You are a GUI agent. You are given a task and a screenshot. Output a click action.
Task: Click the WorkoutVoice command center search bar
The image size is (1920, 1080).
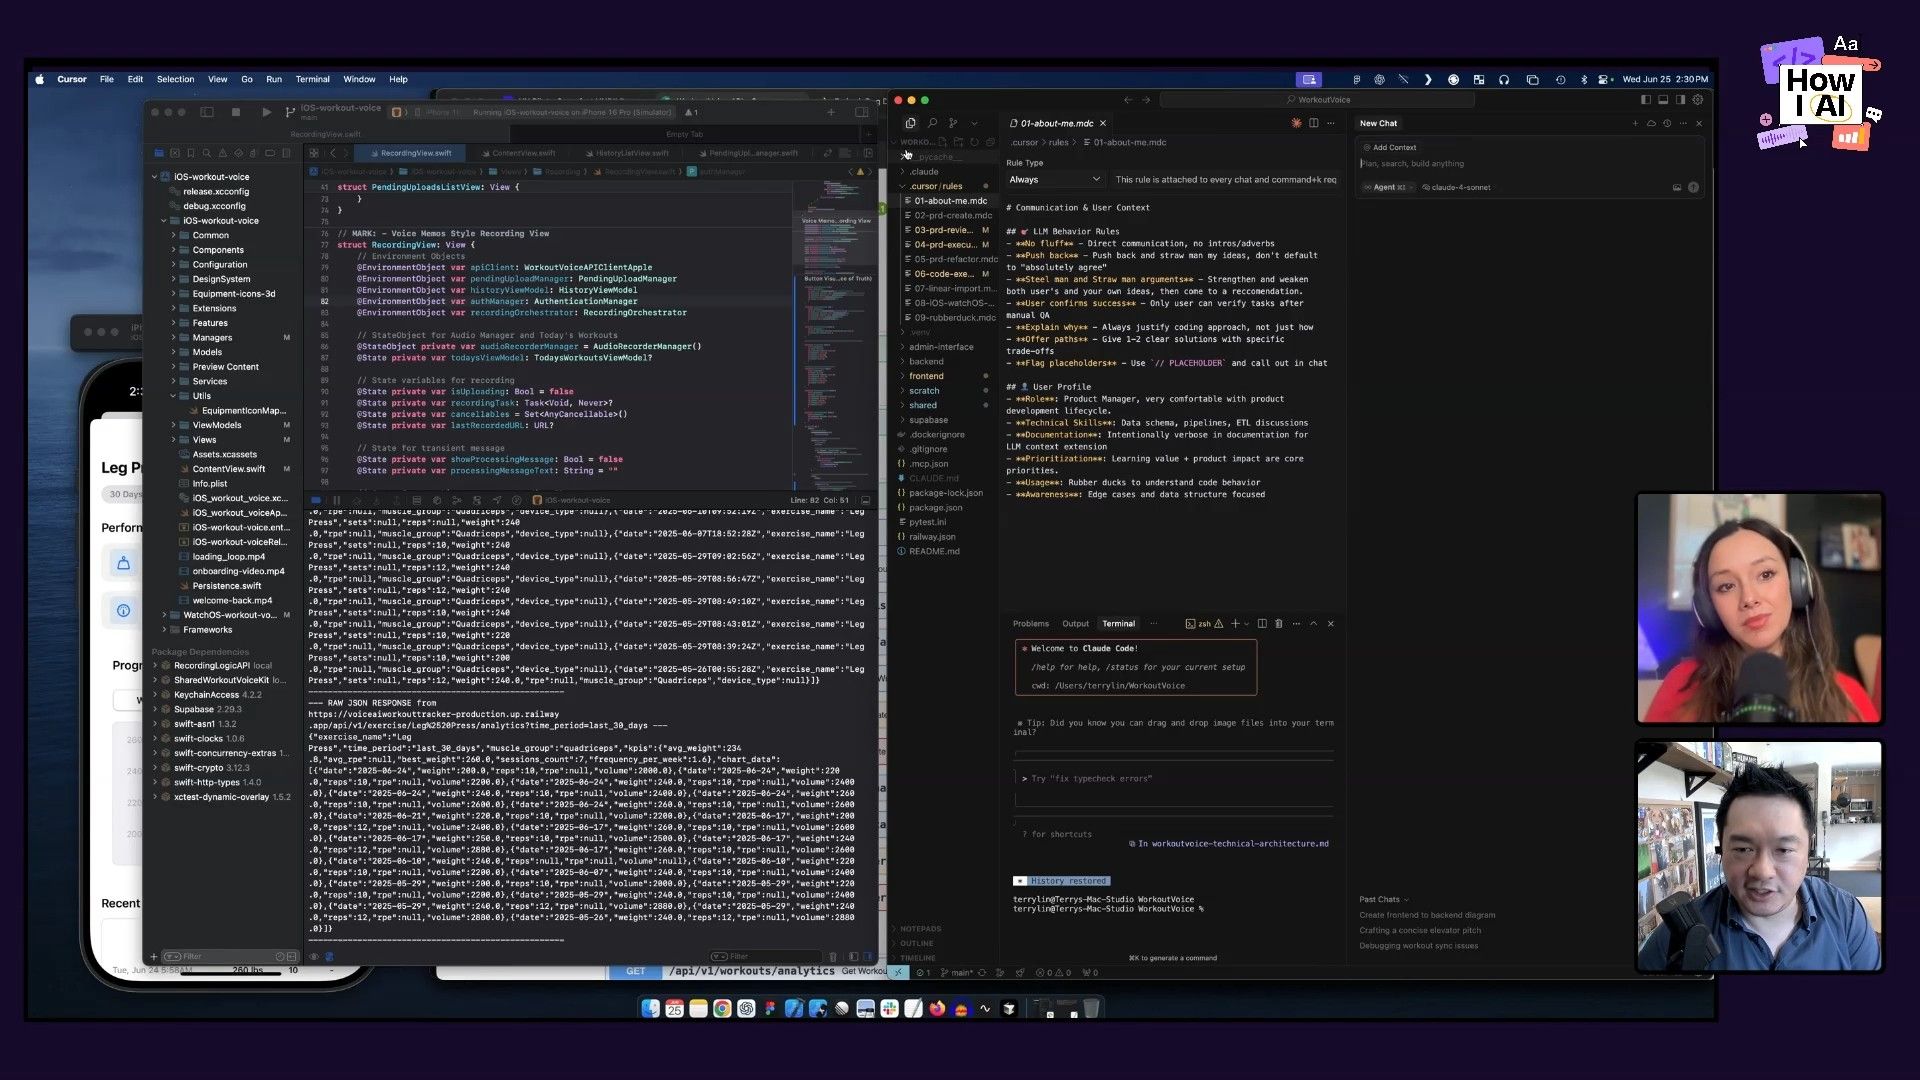pyautogui.click(x=1318, y=100)
